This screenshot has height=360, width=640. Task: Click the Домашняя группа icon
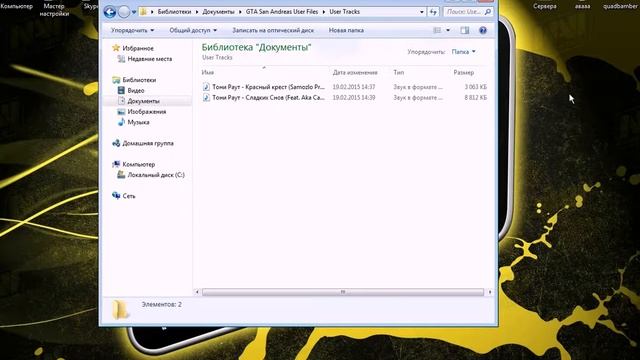click(x=116, y=143)
